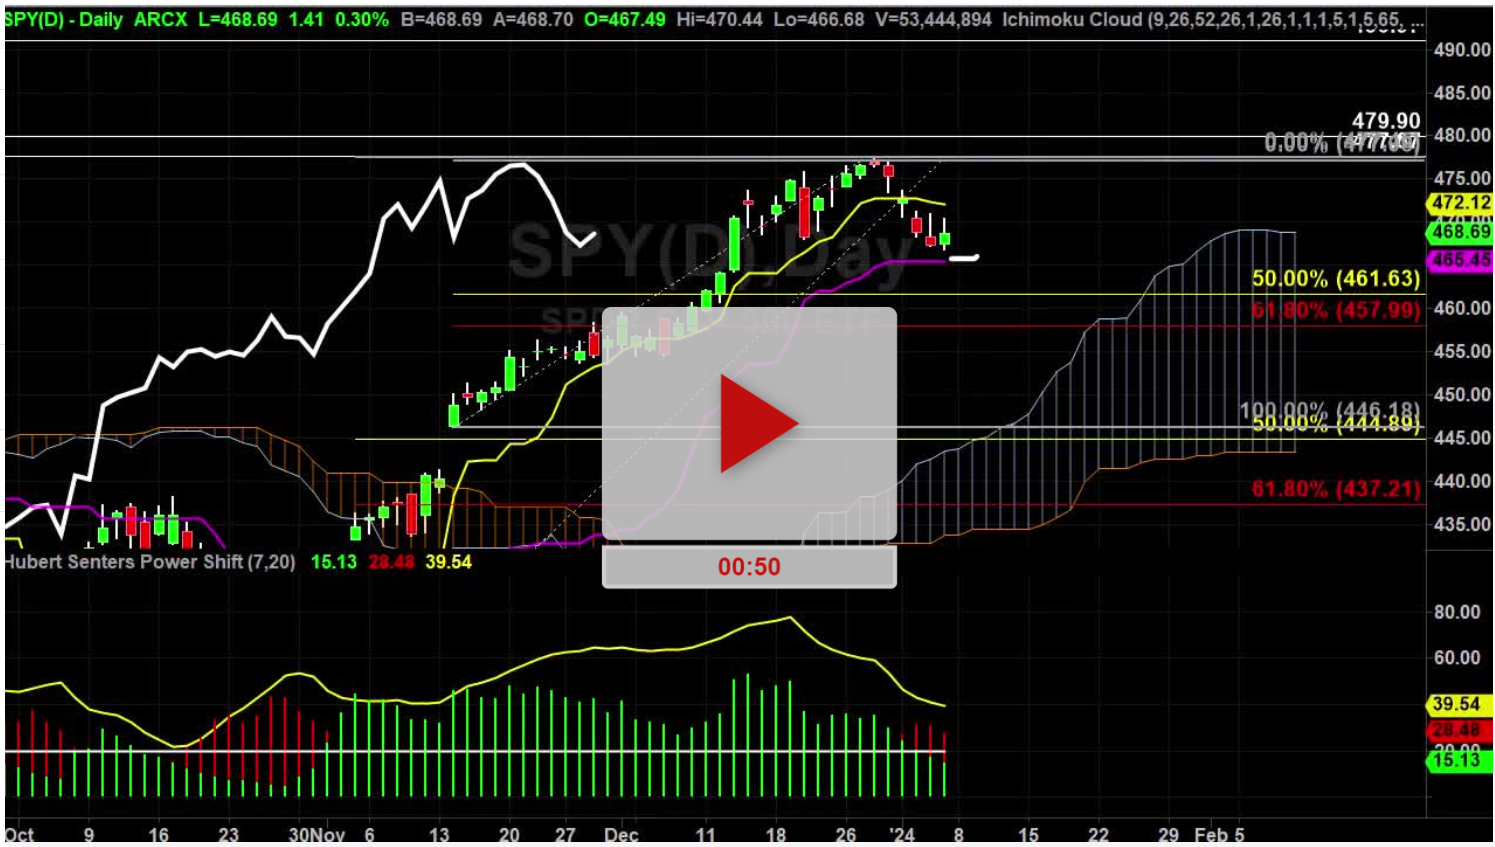Image resolution: width=1495 pixels, height=847 pixels.
Task: Click the 450.00 price axis label
Action: pos(1462,395)
